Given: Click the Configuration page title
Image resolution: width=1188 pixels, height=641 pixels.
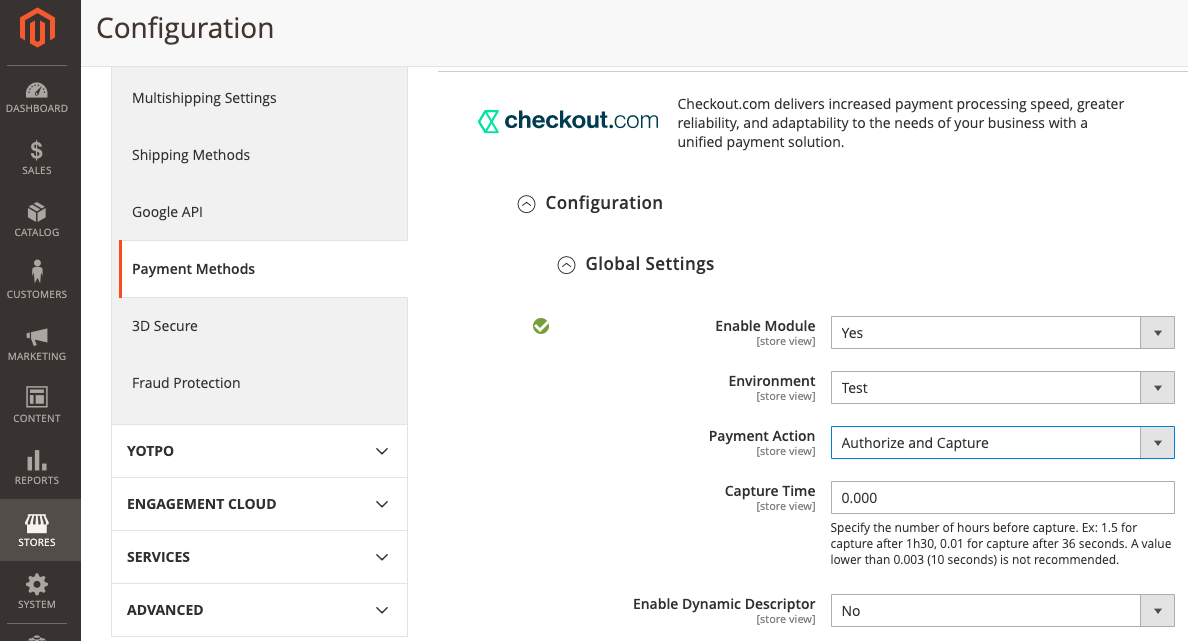Looking at the screenshot, I should click(185, 29).
